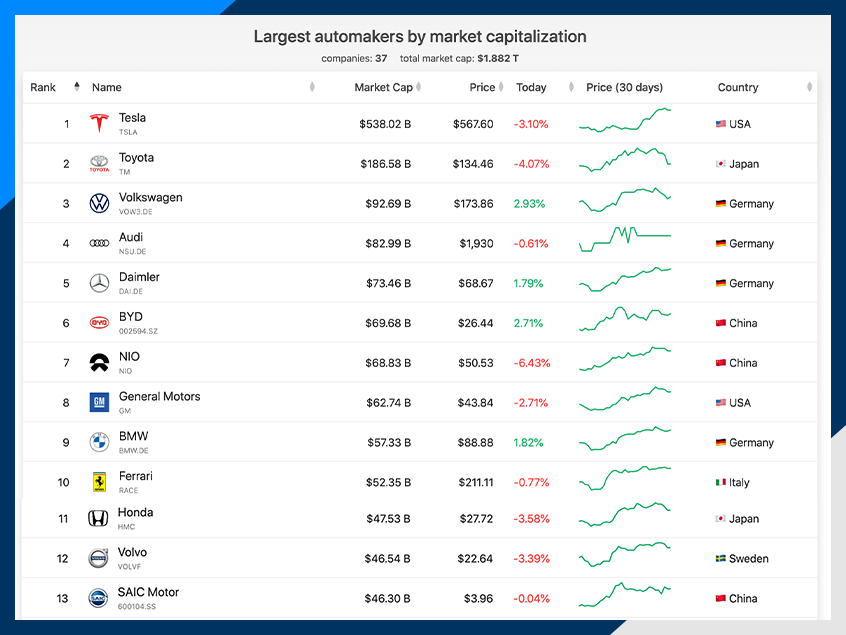This screenshot has height=635, width=846.
Task: Click the China flag in BYD row
Action: [721, 323]
